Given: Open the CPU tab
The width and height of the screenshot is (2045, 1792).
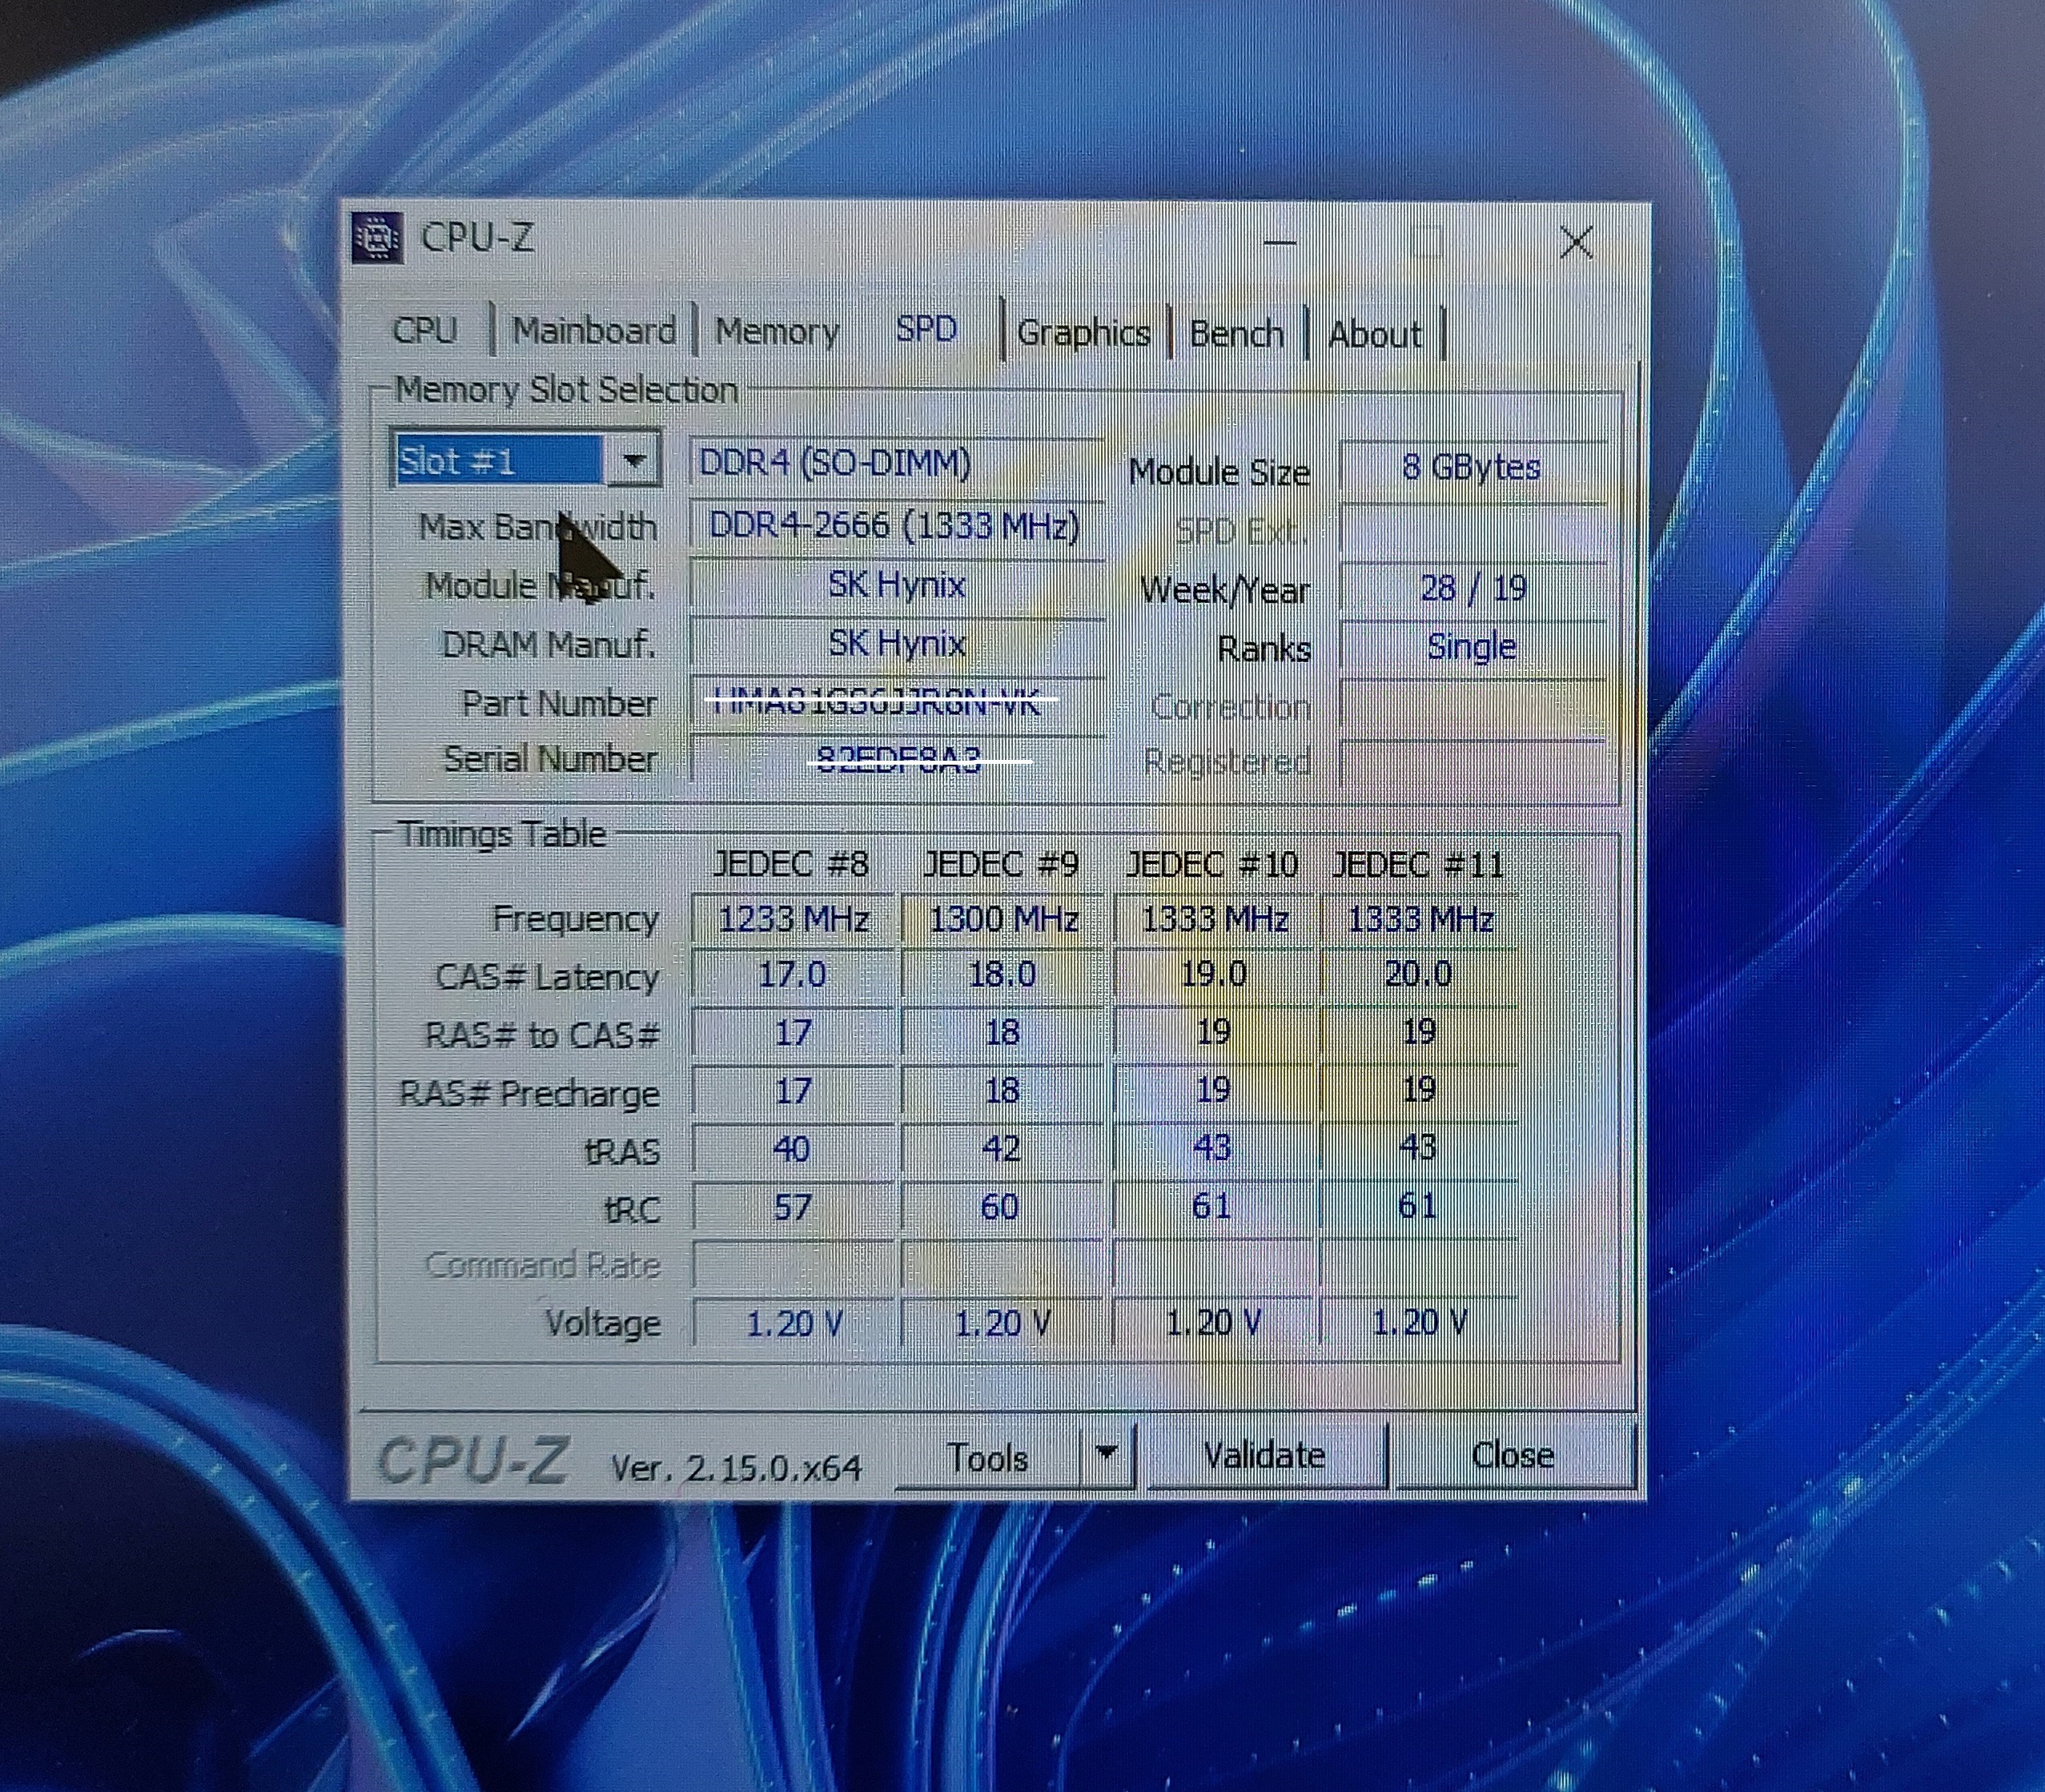Looking at the screenshot, I should pos(425,330).
